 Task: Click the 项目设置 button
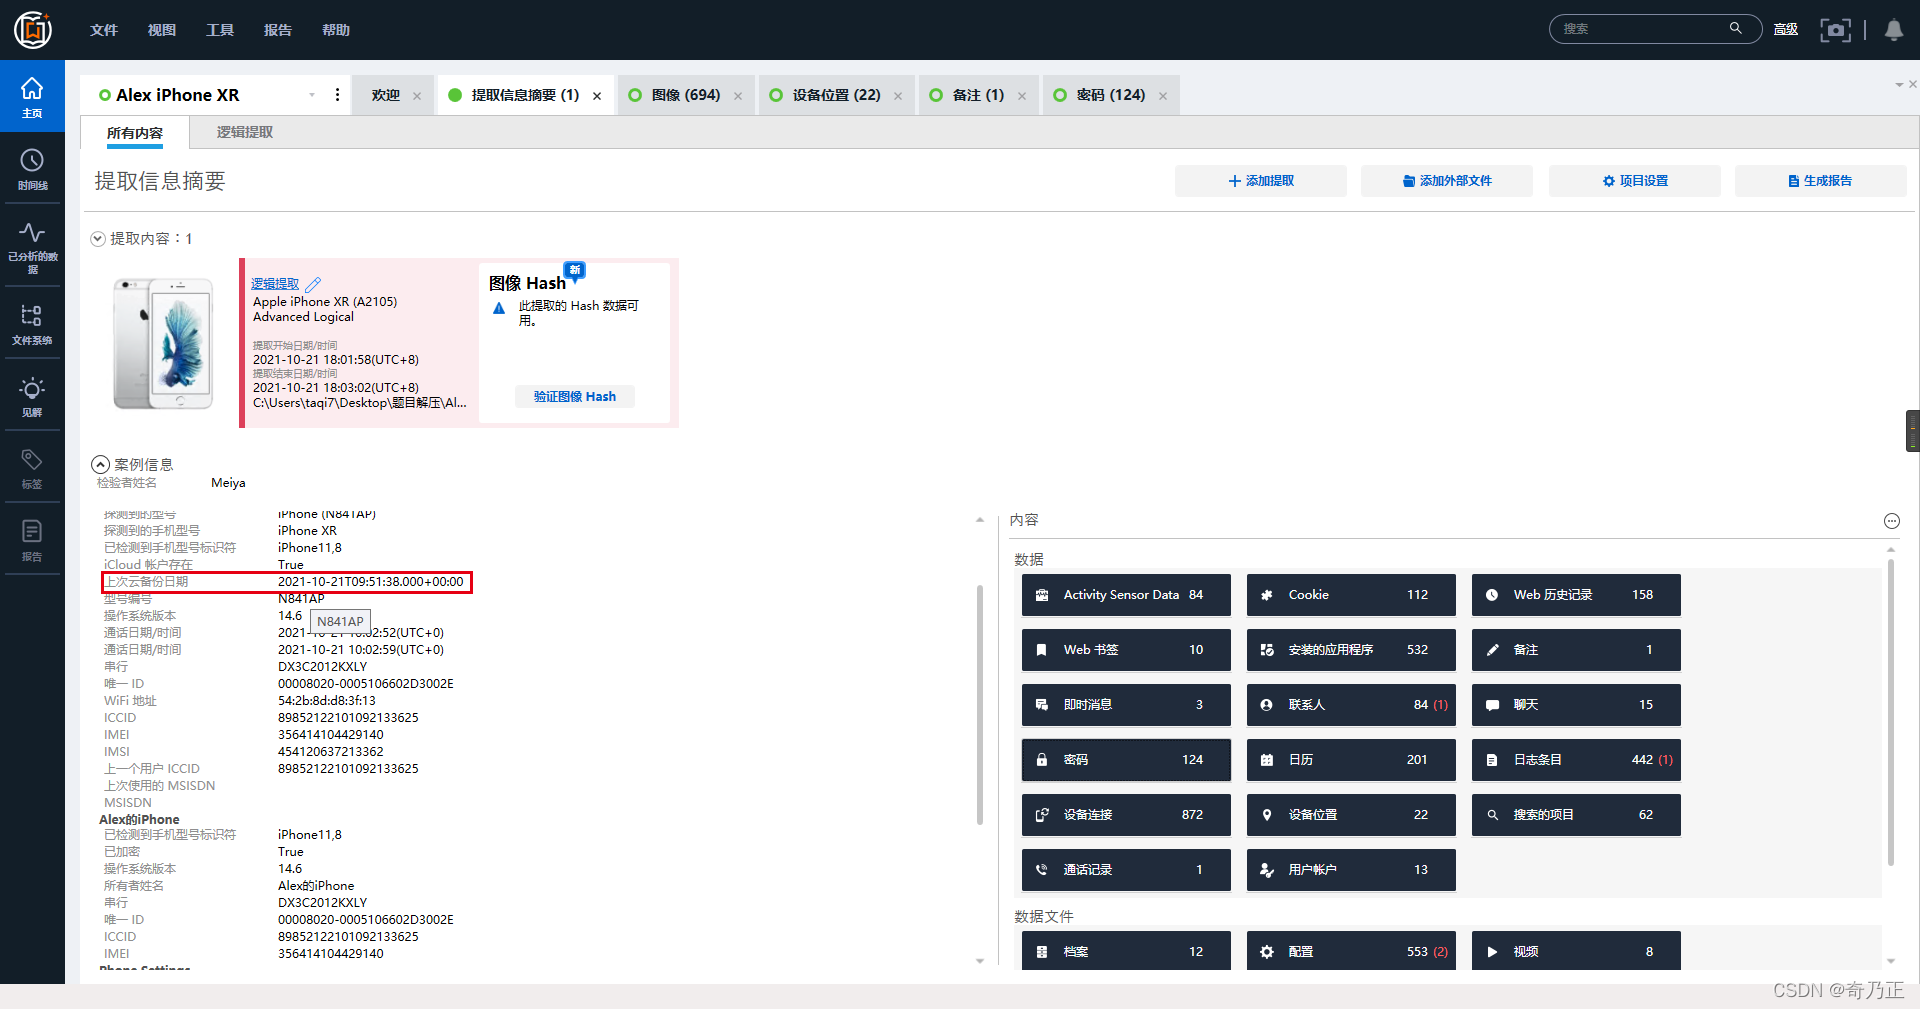tap(1635, 181)
